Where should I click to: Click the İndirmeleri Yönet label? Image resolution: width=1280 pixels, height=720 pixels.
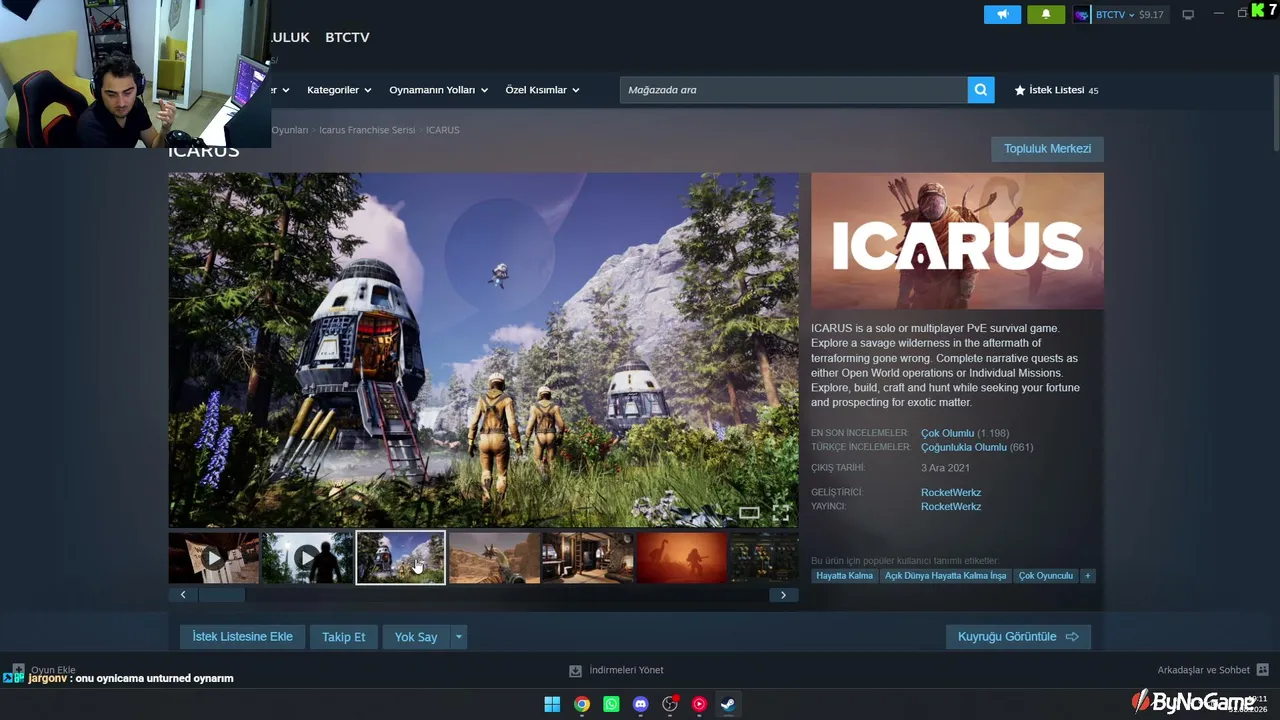[626, 670]
